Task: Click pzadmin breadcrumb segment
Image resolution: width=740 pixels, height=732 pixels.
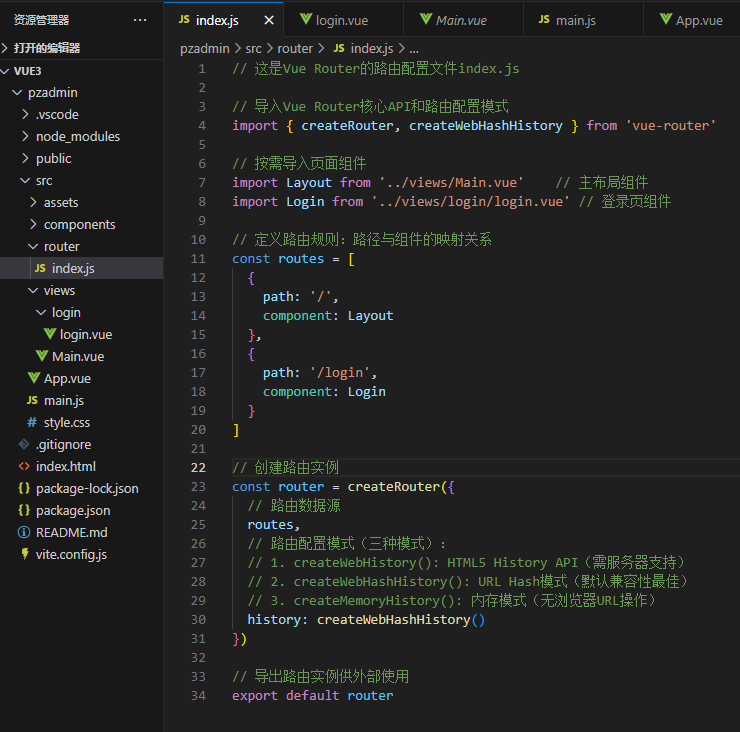Action: (204, 48)
